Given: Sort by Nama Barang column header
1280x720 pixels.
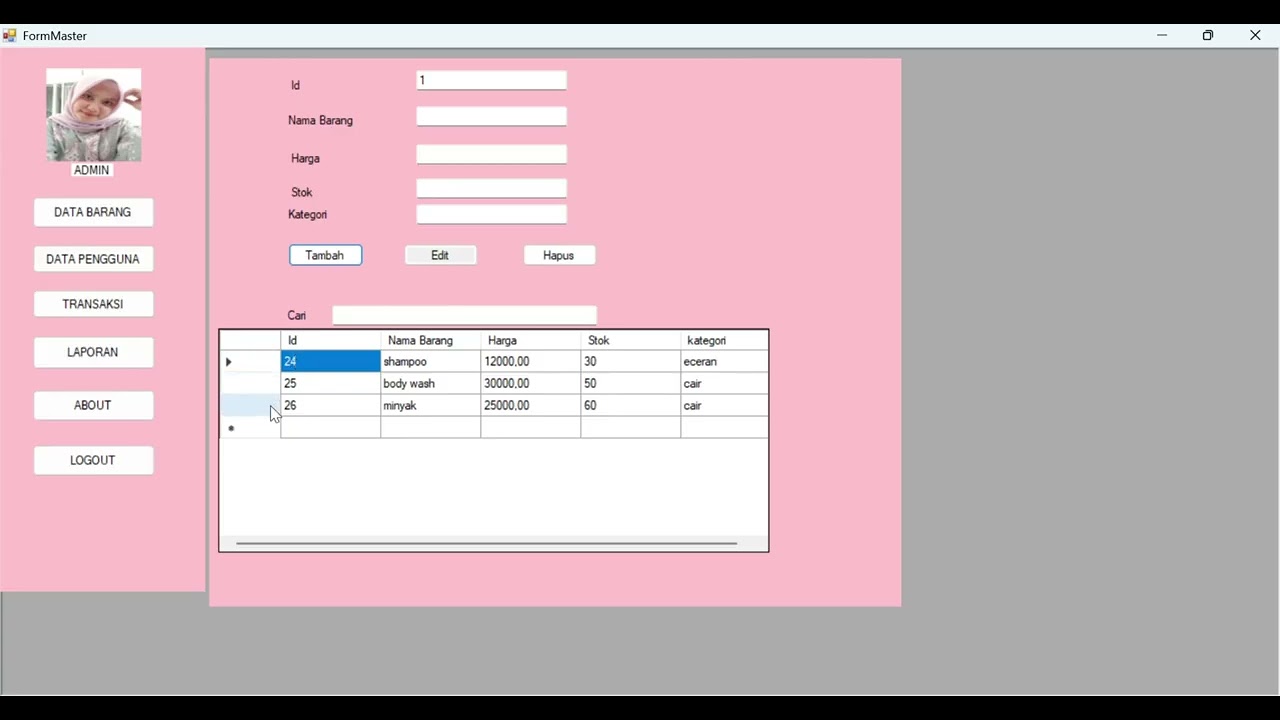Looking at the screenshot, I should pos(431,341).
